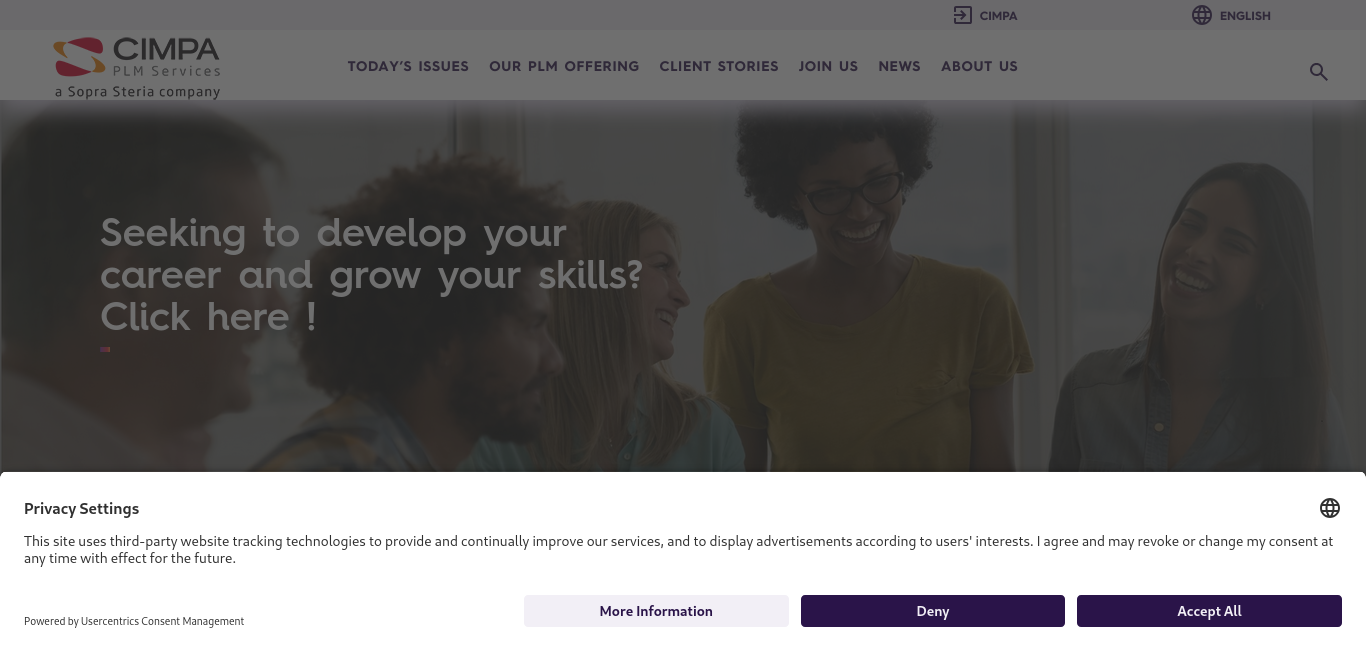Click the CIMPA text link at top
The image size is (1366, 651).
[998, 16]
